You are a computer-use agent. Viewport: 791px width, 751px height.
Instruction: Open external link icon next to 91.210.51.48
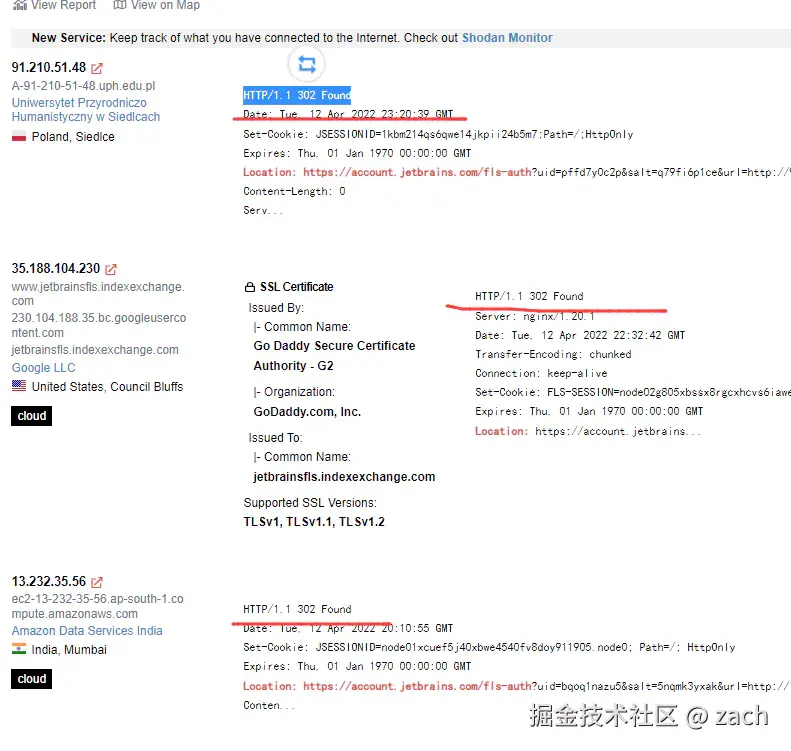(x=97, y=68)
